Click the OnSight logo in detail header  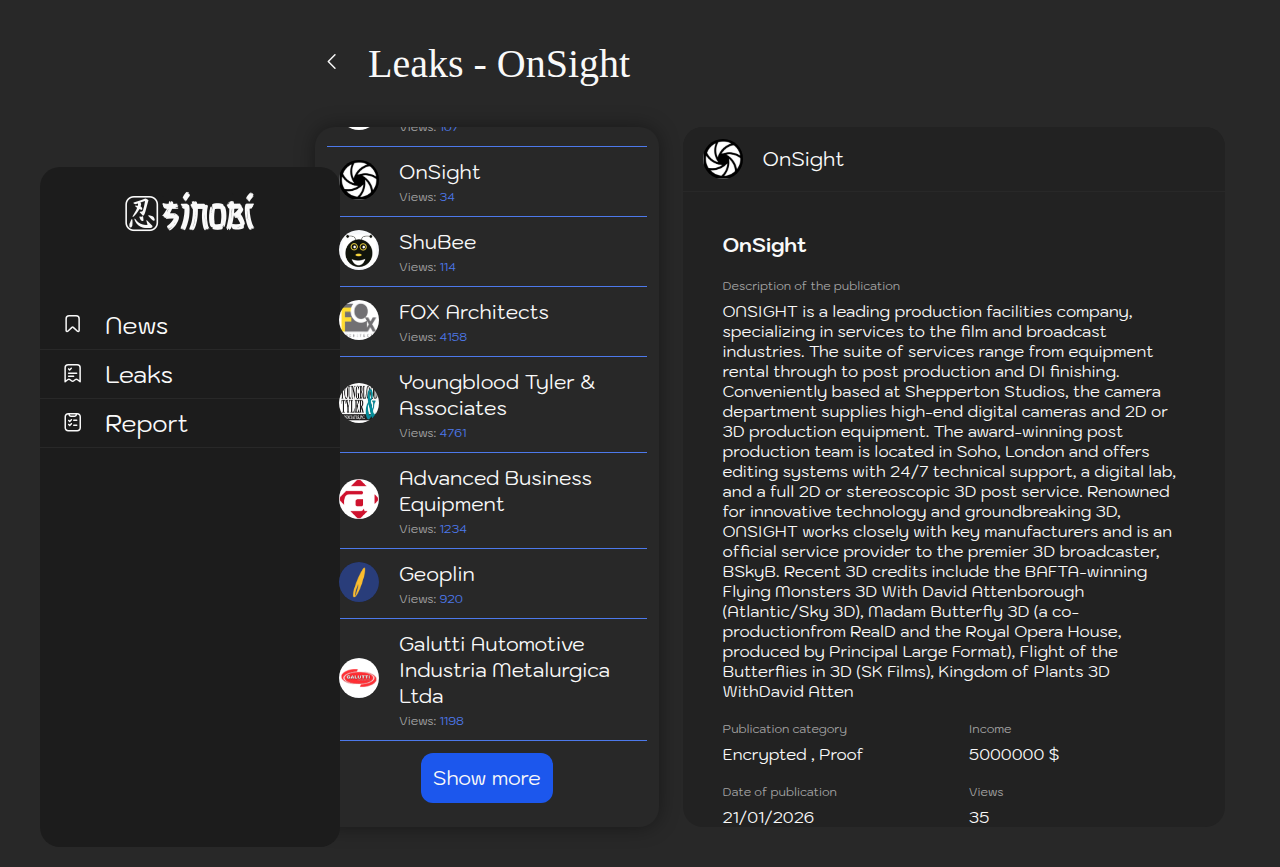coord(723,159)
